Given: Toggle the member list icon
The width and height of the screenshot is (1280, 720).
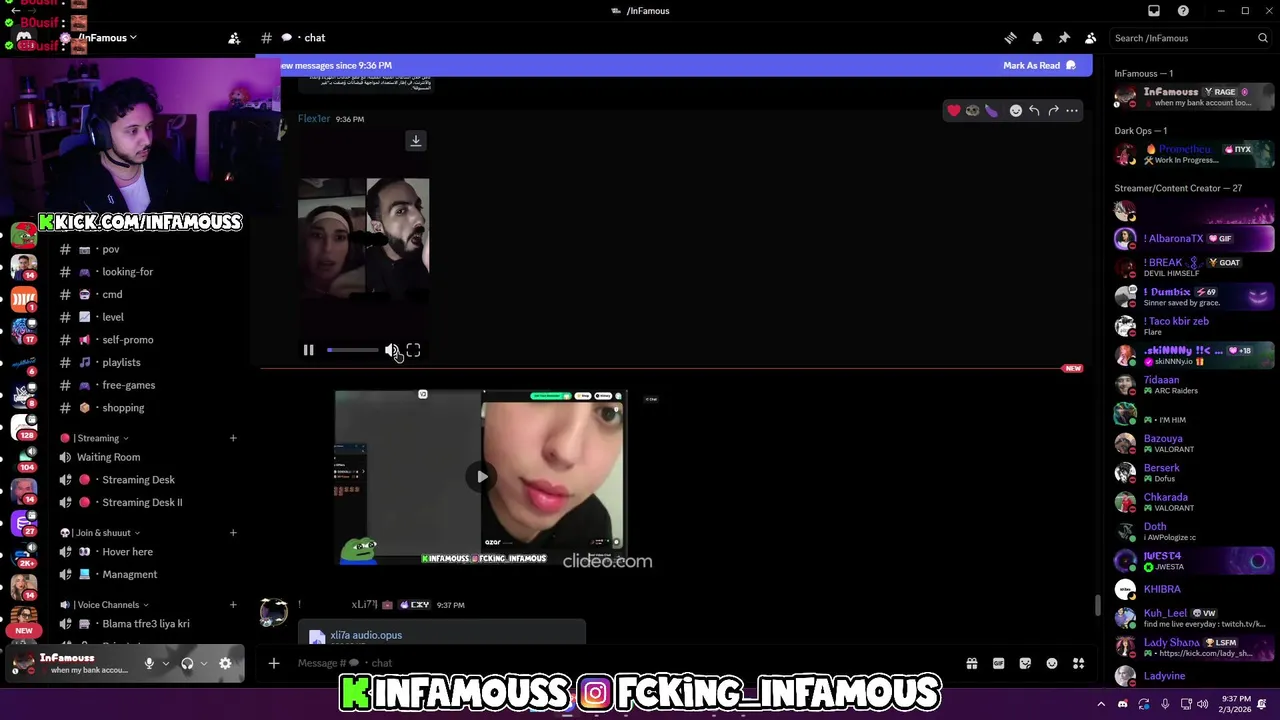Looking at the screenshot, I should click(x=1090, y=38).
